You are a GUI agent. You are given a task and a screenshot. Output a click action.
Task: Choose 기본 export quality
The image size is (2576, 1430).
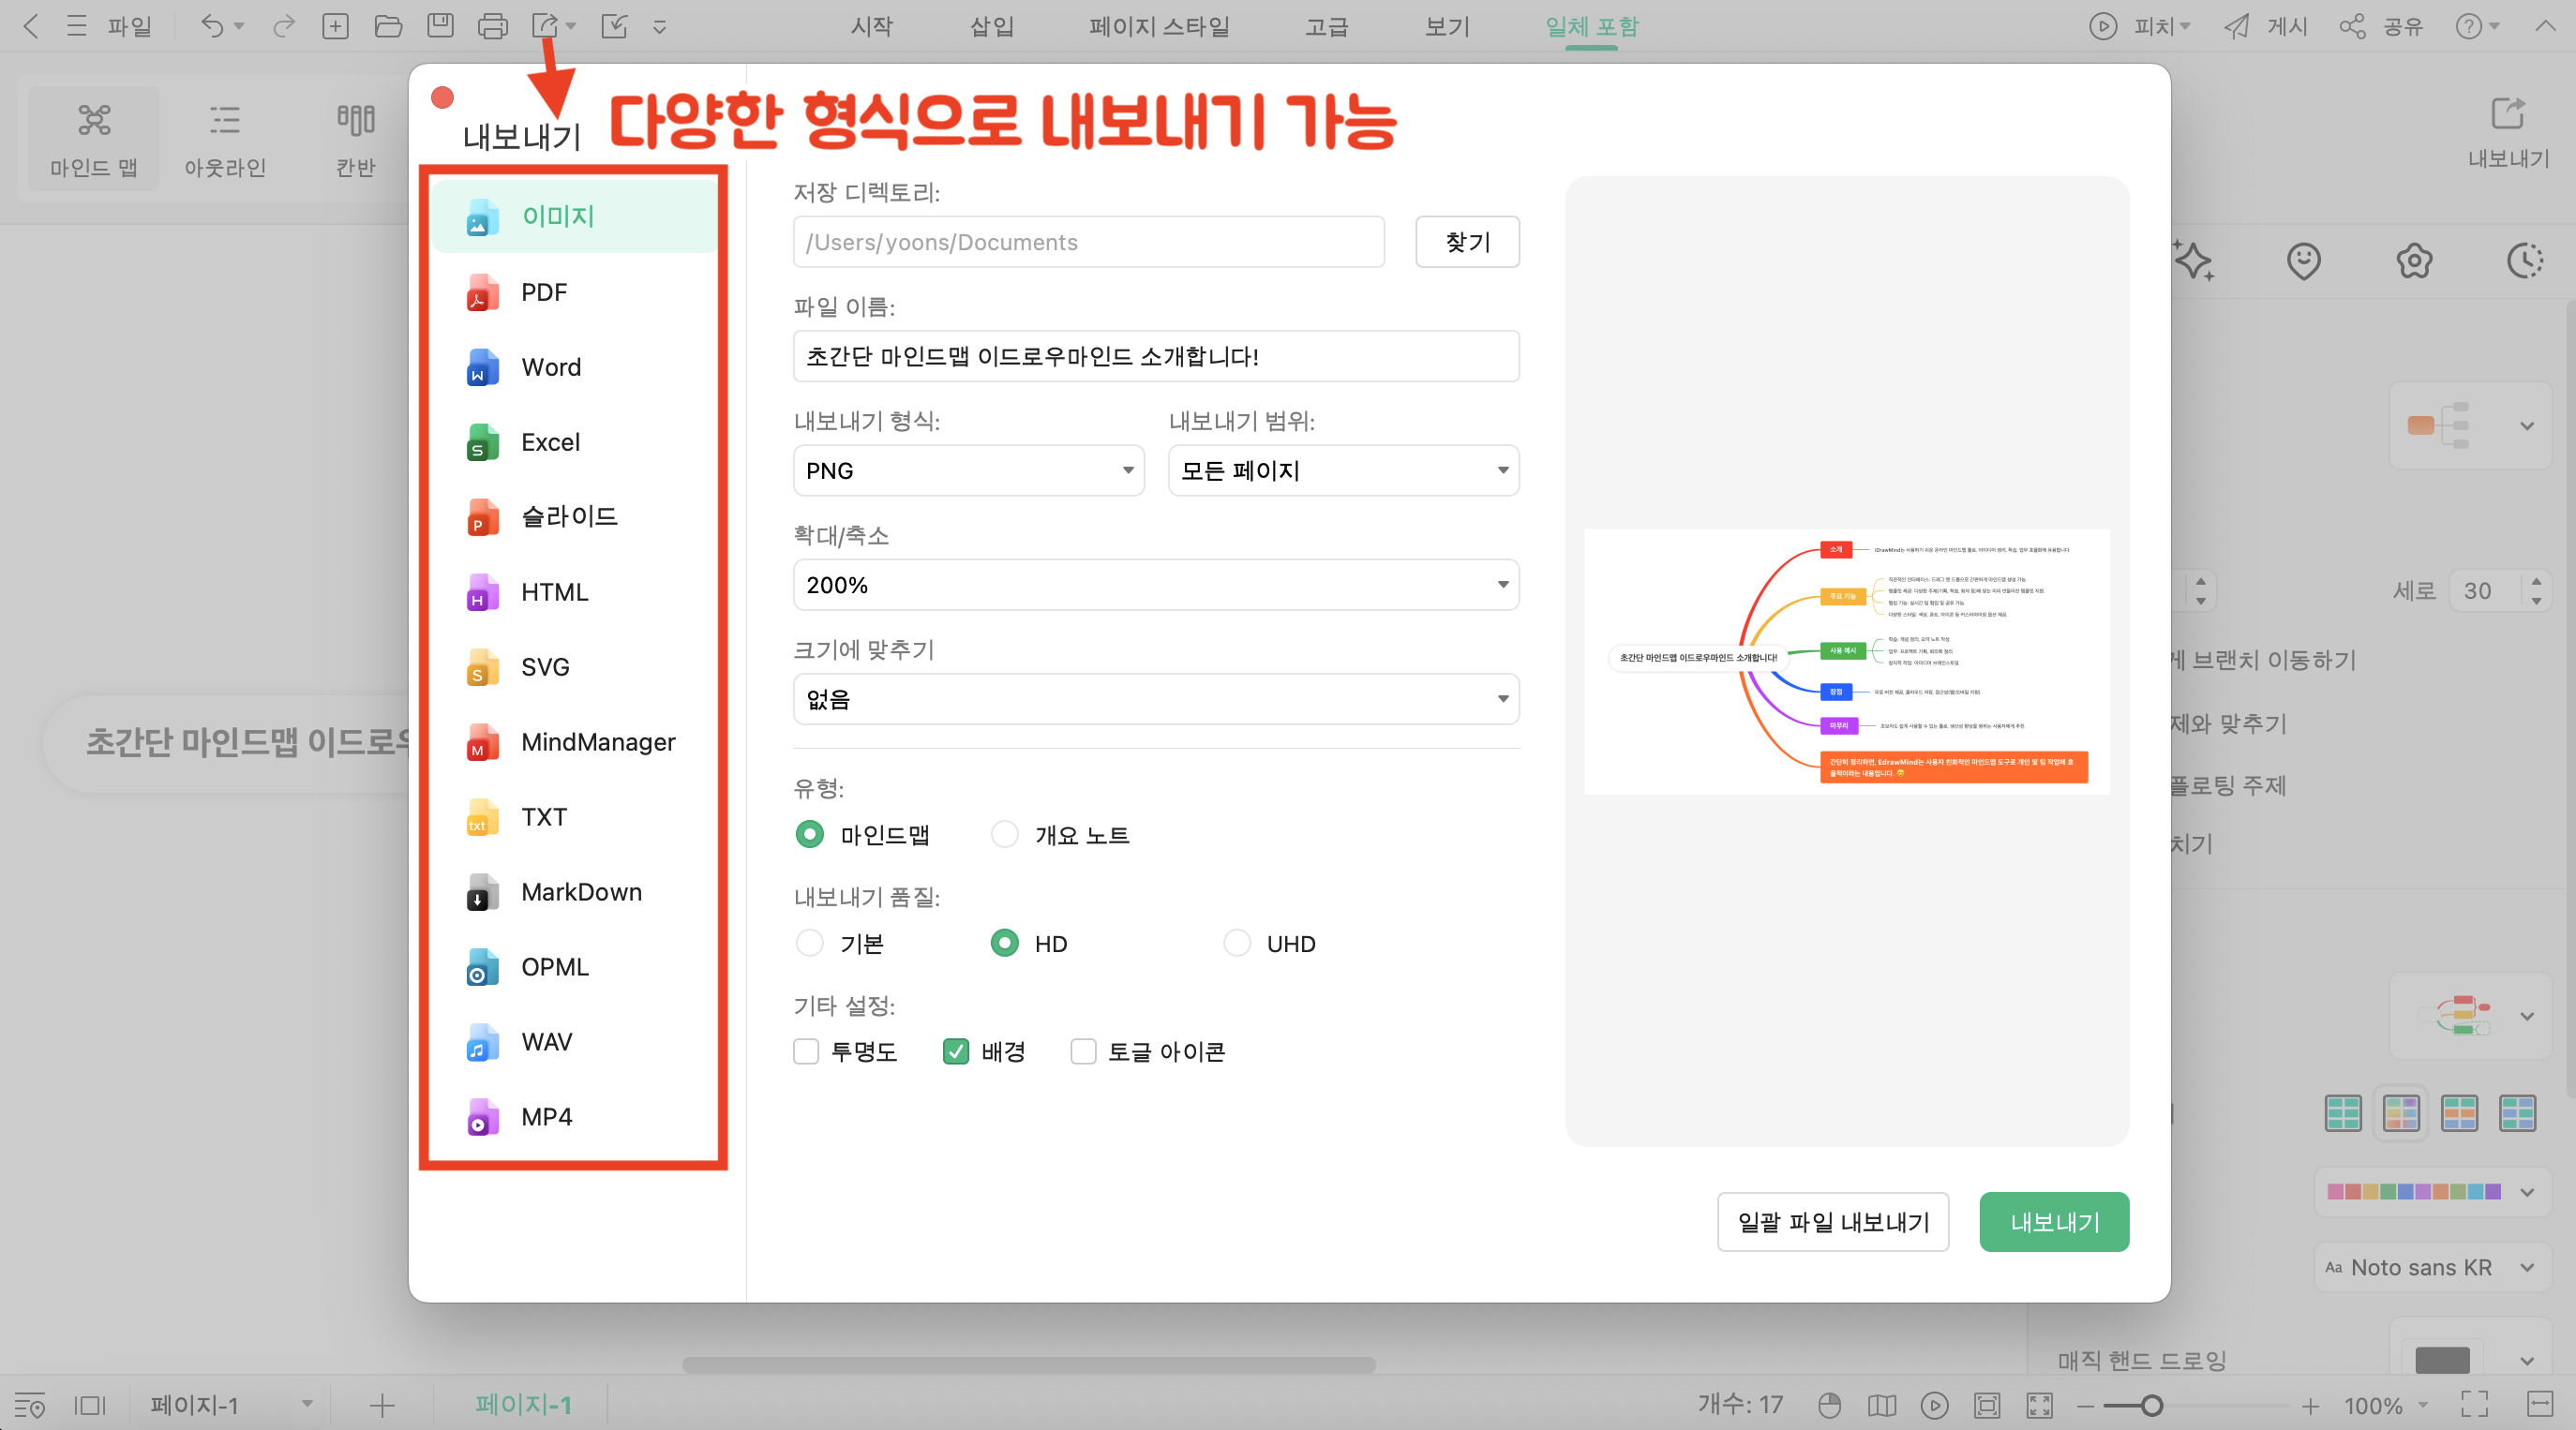pyautogui.click(x=809, y=943)
